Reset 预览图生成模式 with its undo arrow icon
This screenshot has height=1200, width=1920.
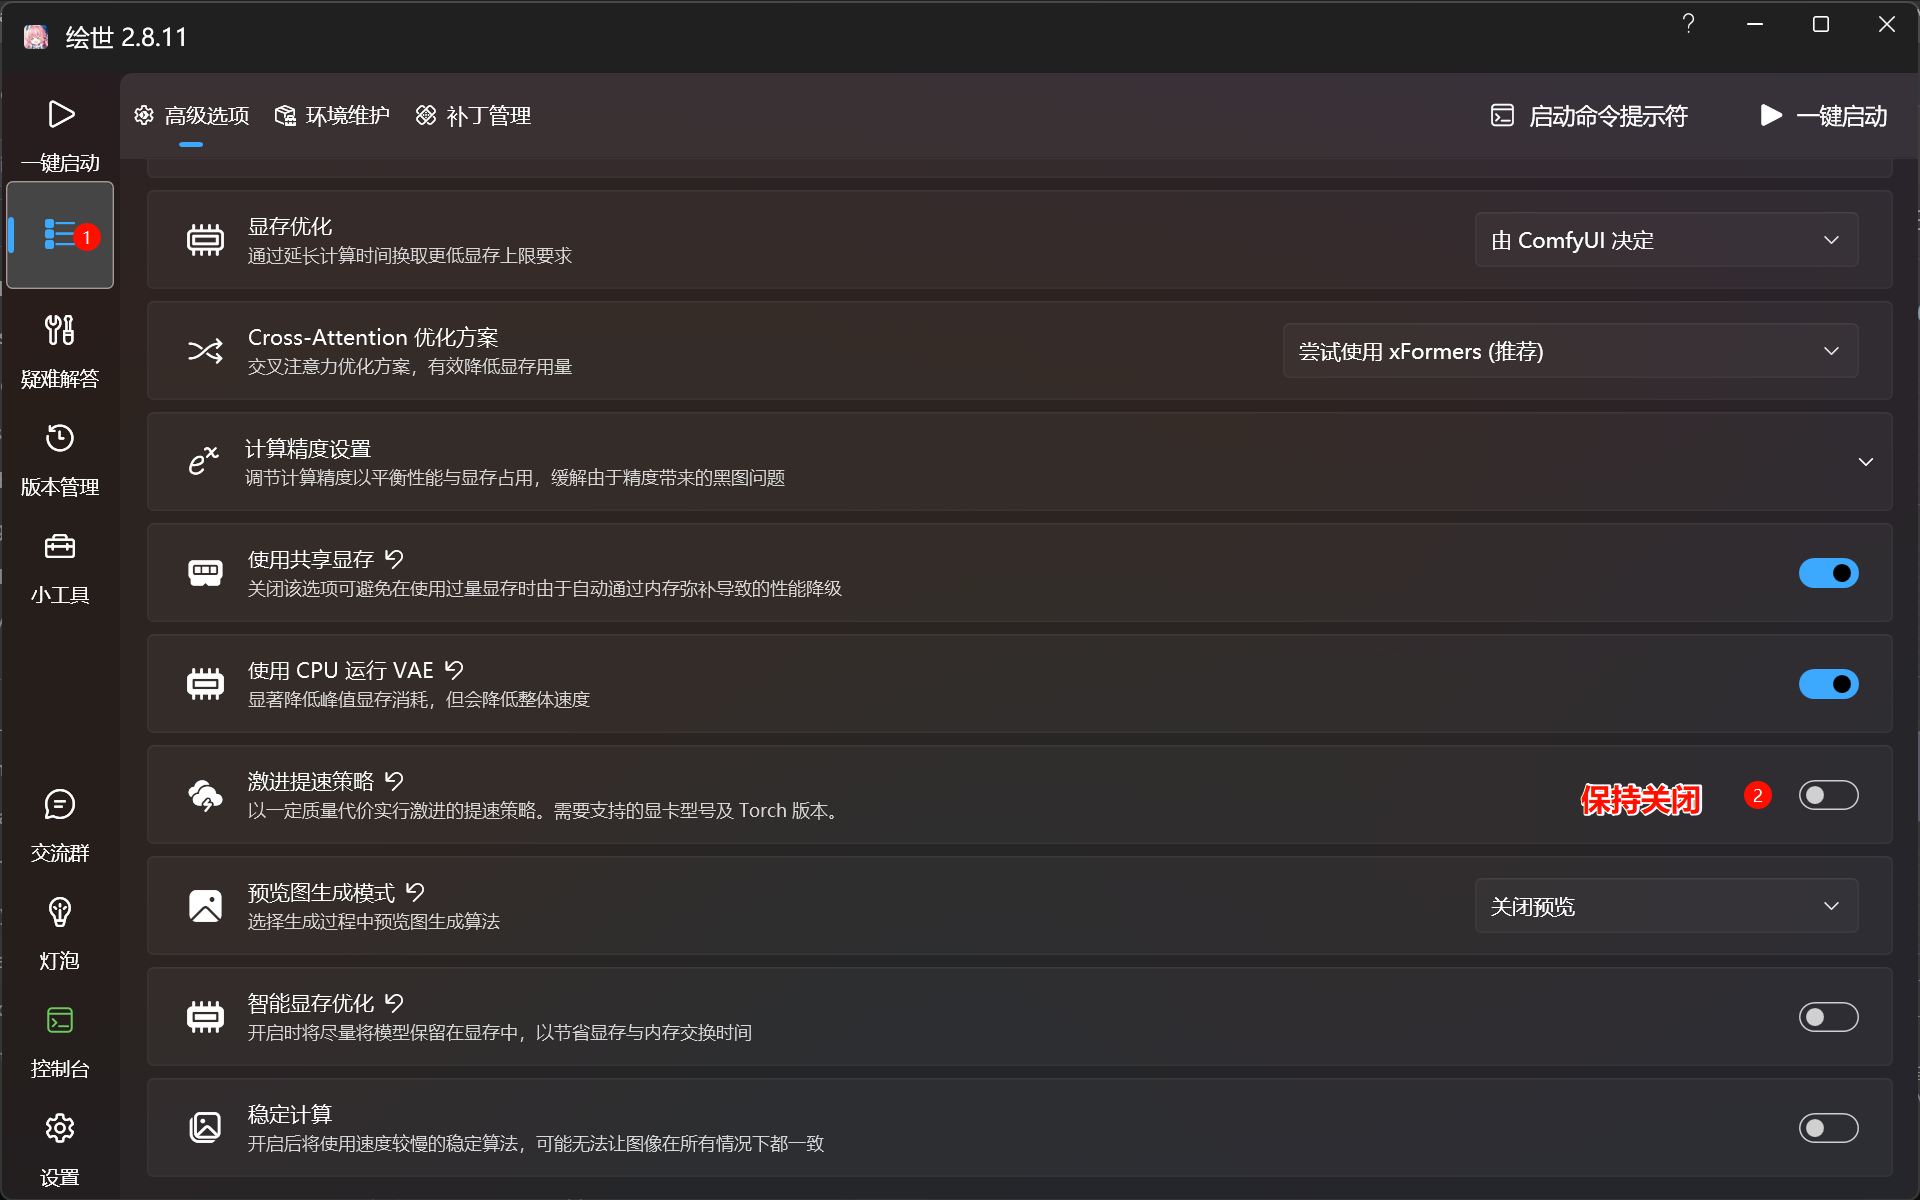416,892
